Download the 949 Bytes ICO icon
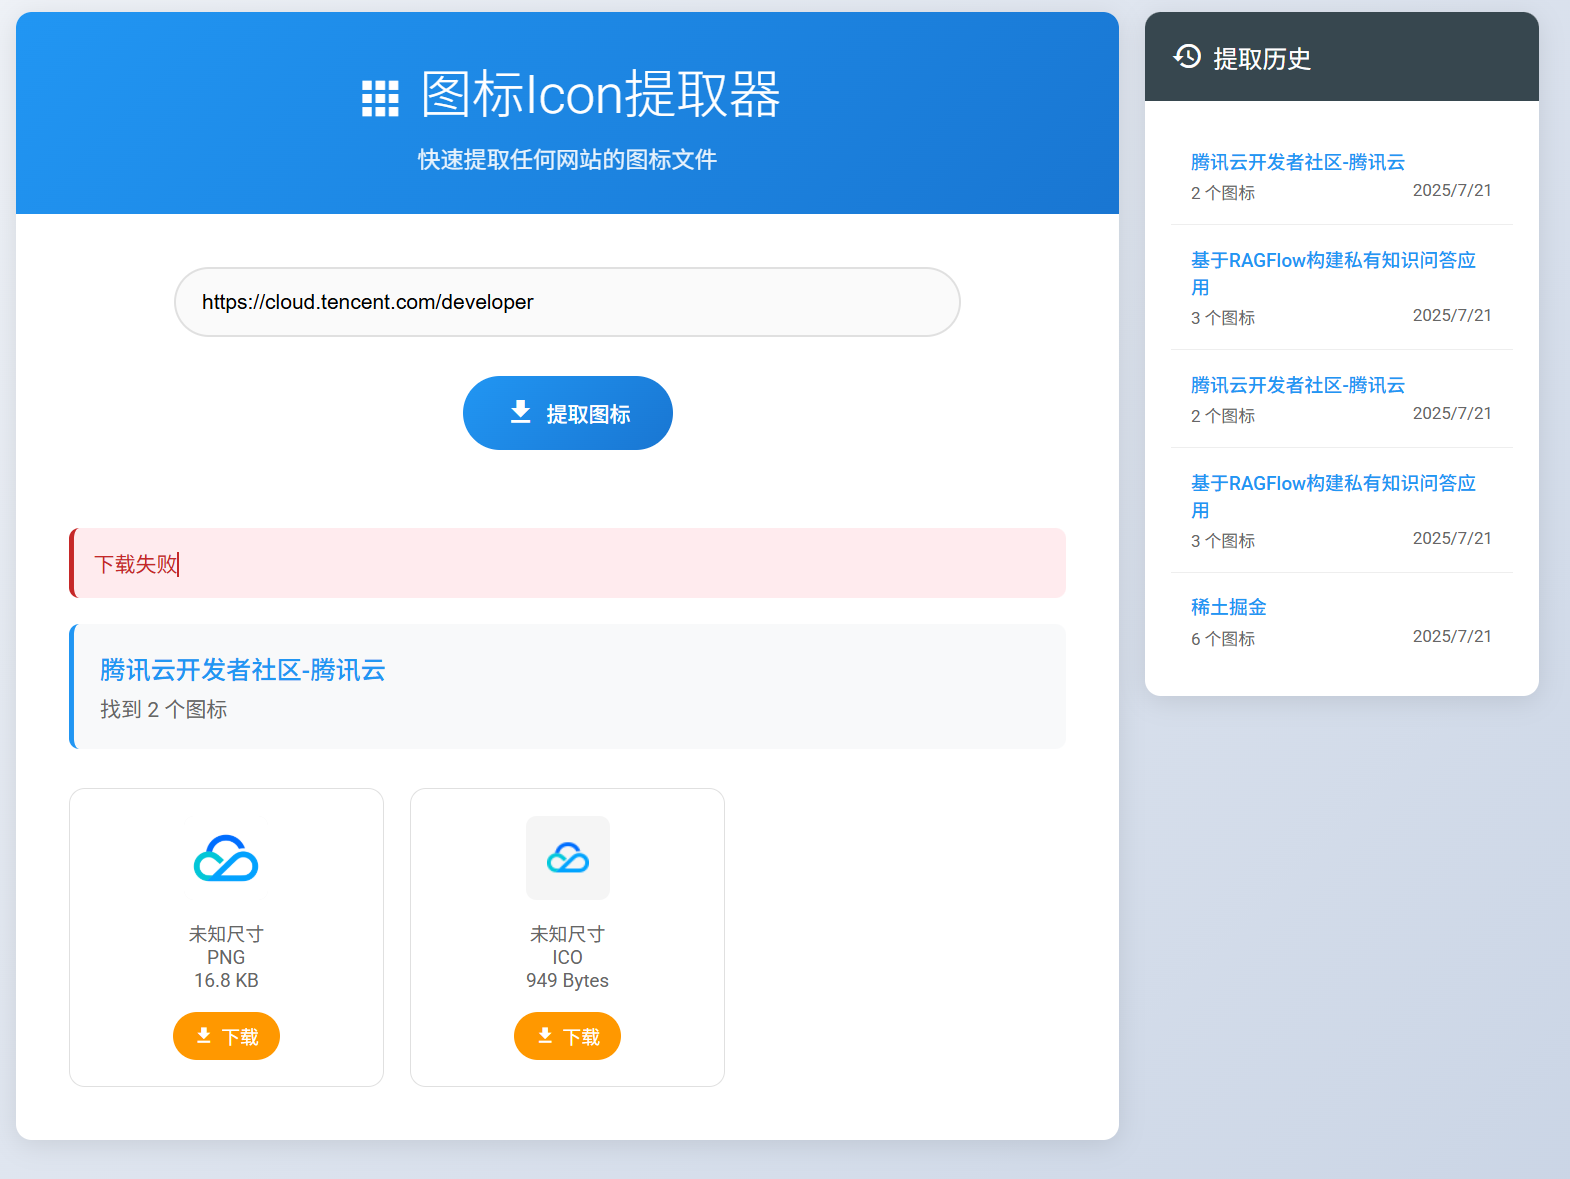1570x1179 pixels. pyautogui.click(x=567, y=1036)
